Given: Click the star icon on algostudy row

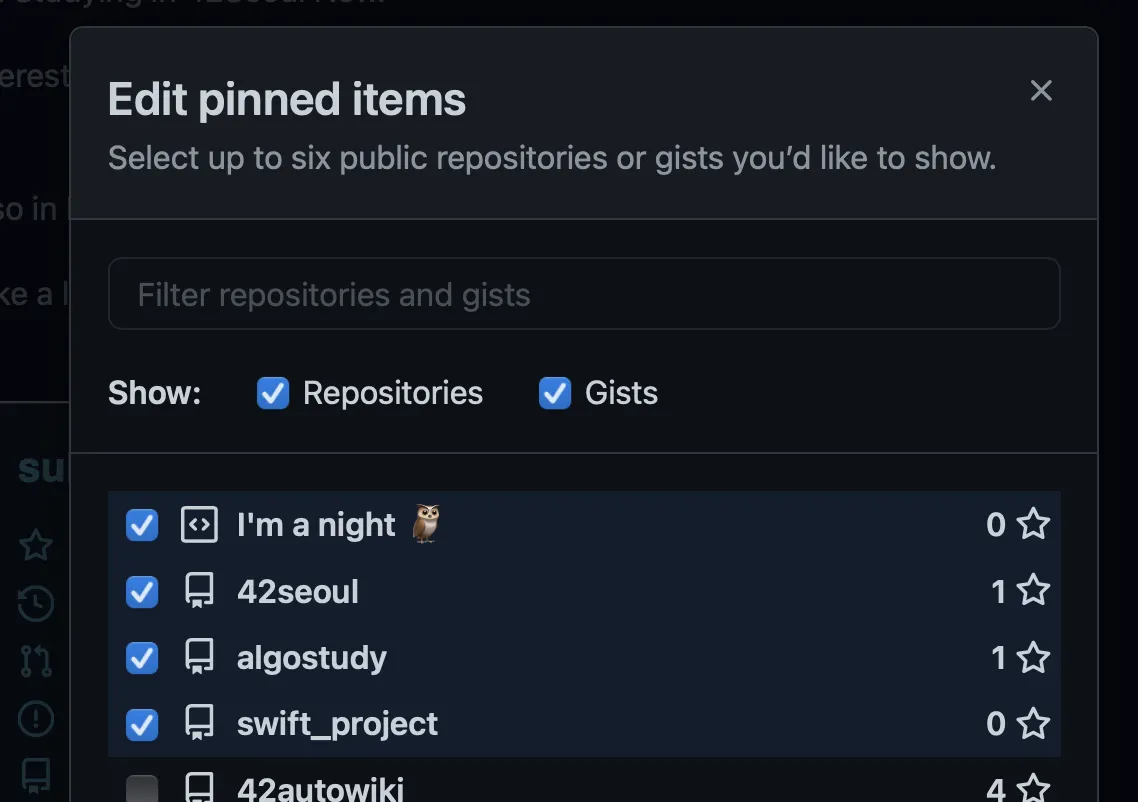Looking at the screenshot, I should tap(1033, 657).
